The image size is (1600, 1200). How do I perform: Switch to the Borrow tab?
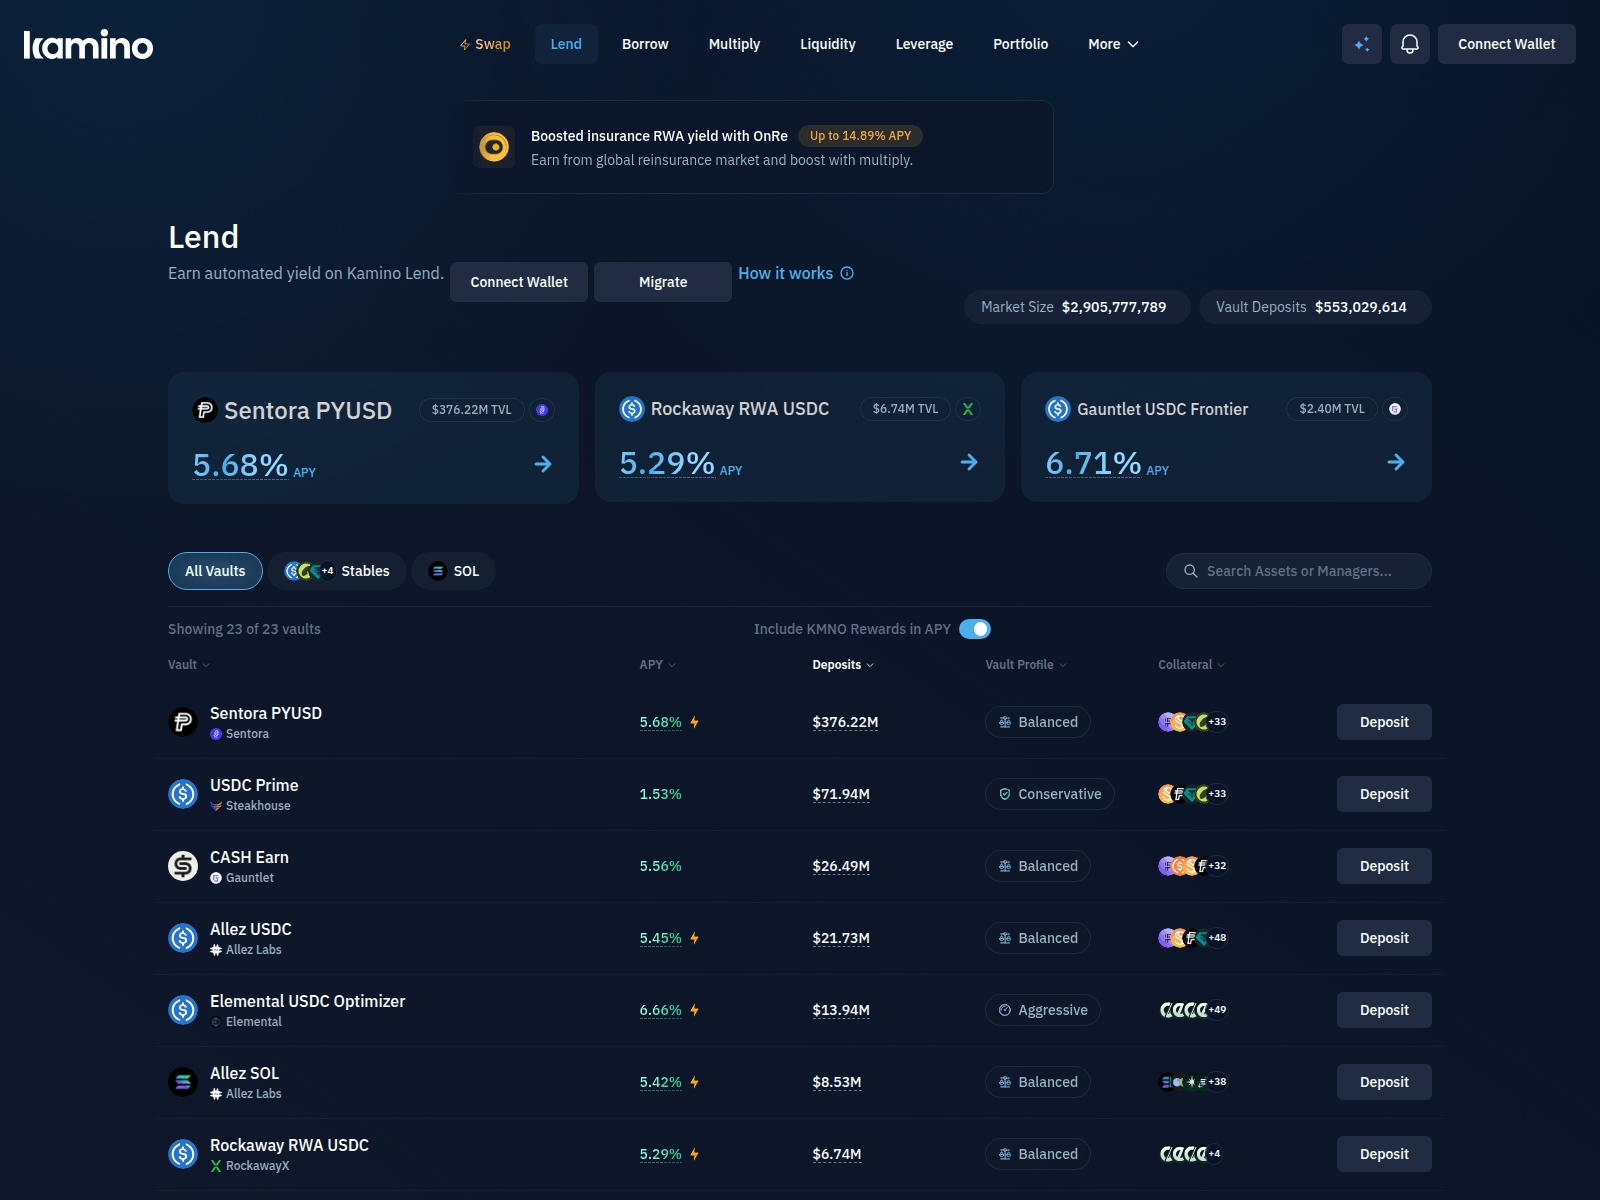pyautogui.click(x=644, y=44)
